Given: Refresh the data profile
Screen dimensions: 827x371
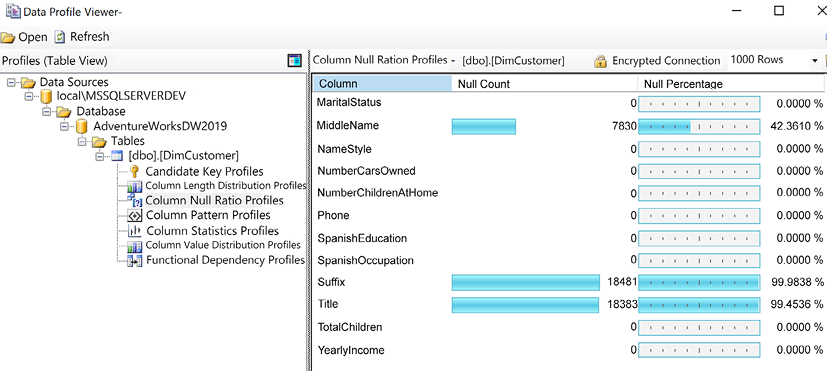Looking at the screenshot, I should (x=82, y=37).
